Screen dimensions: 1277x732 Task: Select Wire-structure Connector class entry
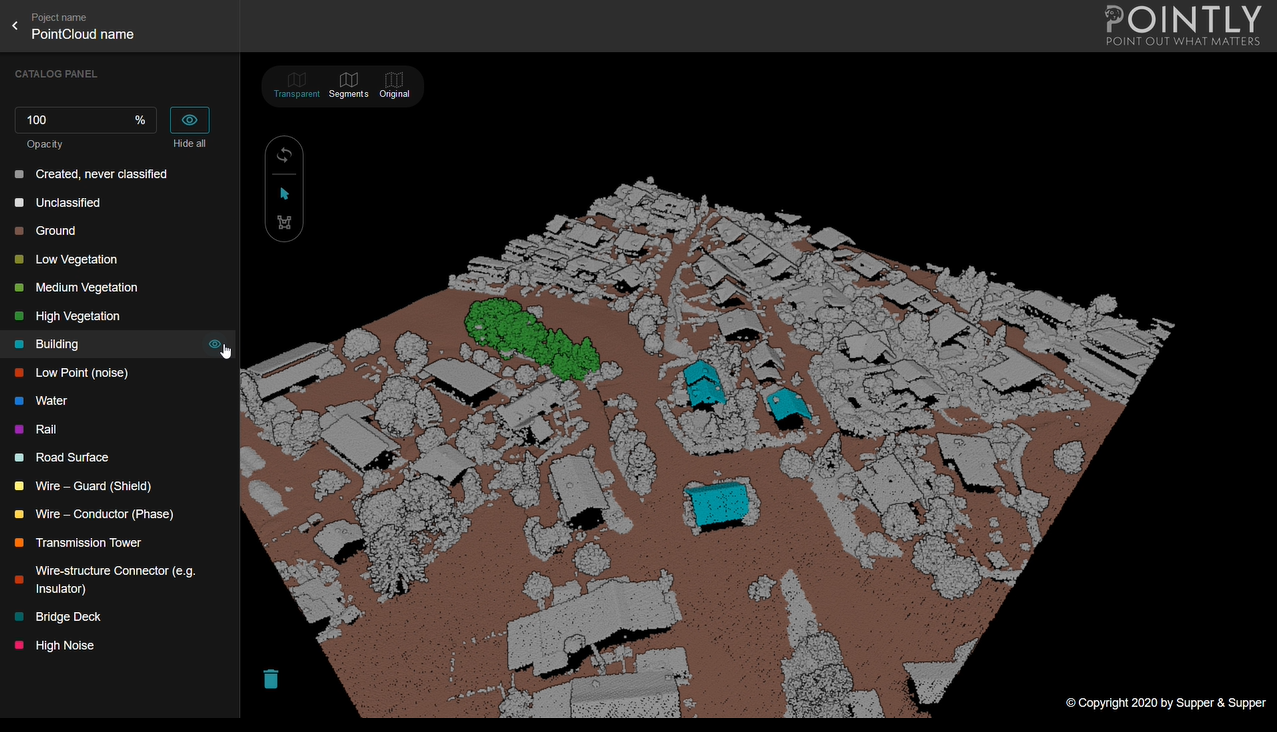(x=115, y=580)
